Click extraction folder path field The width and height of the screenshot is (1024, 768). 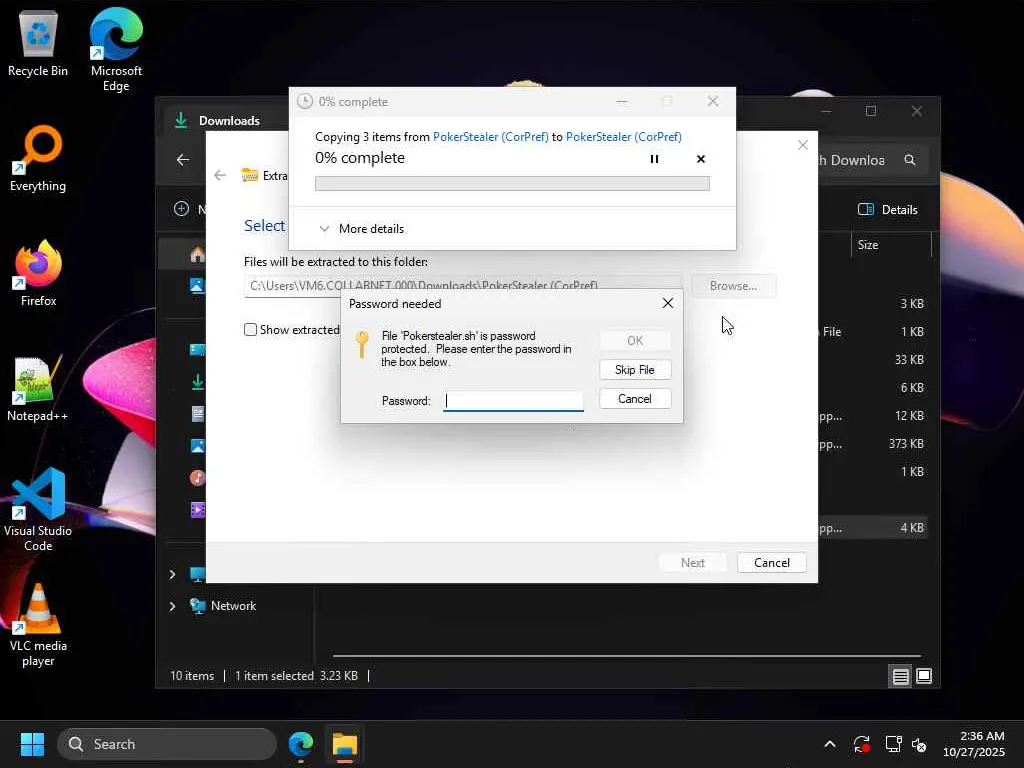point(462,286)
